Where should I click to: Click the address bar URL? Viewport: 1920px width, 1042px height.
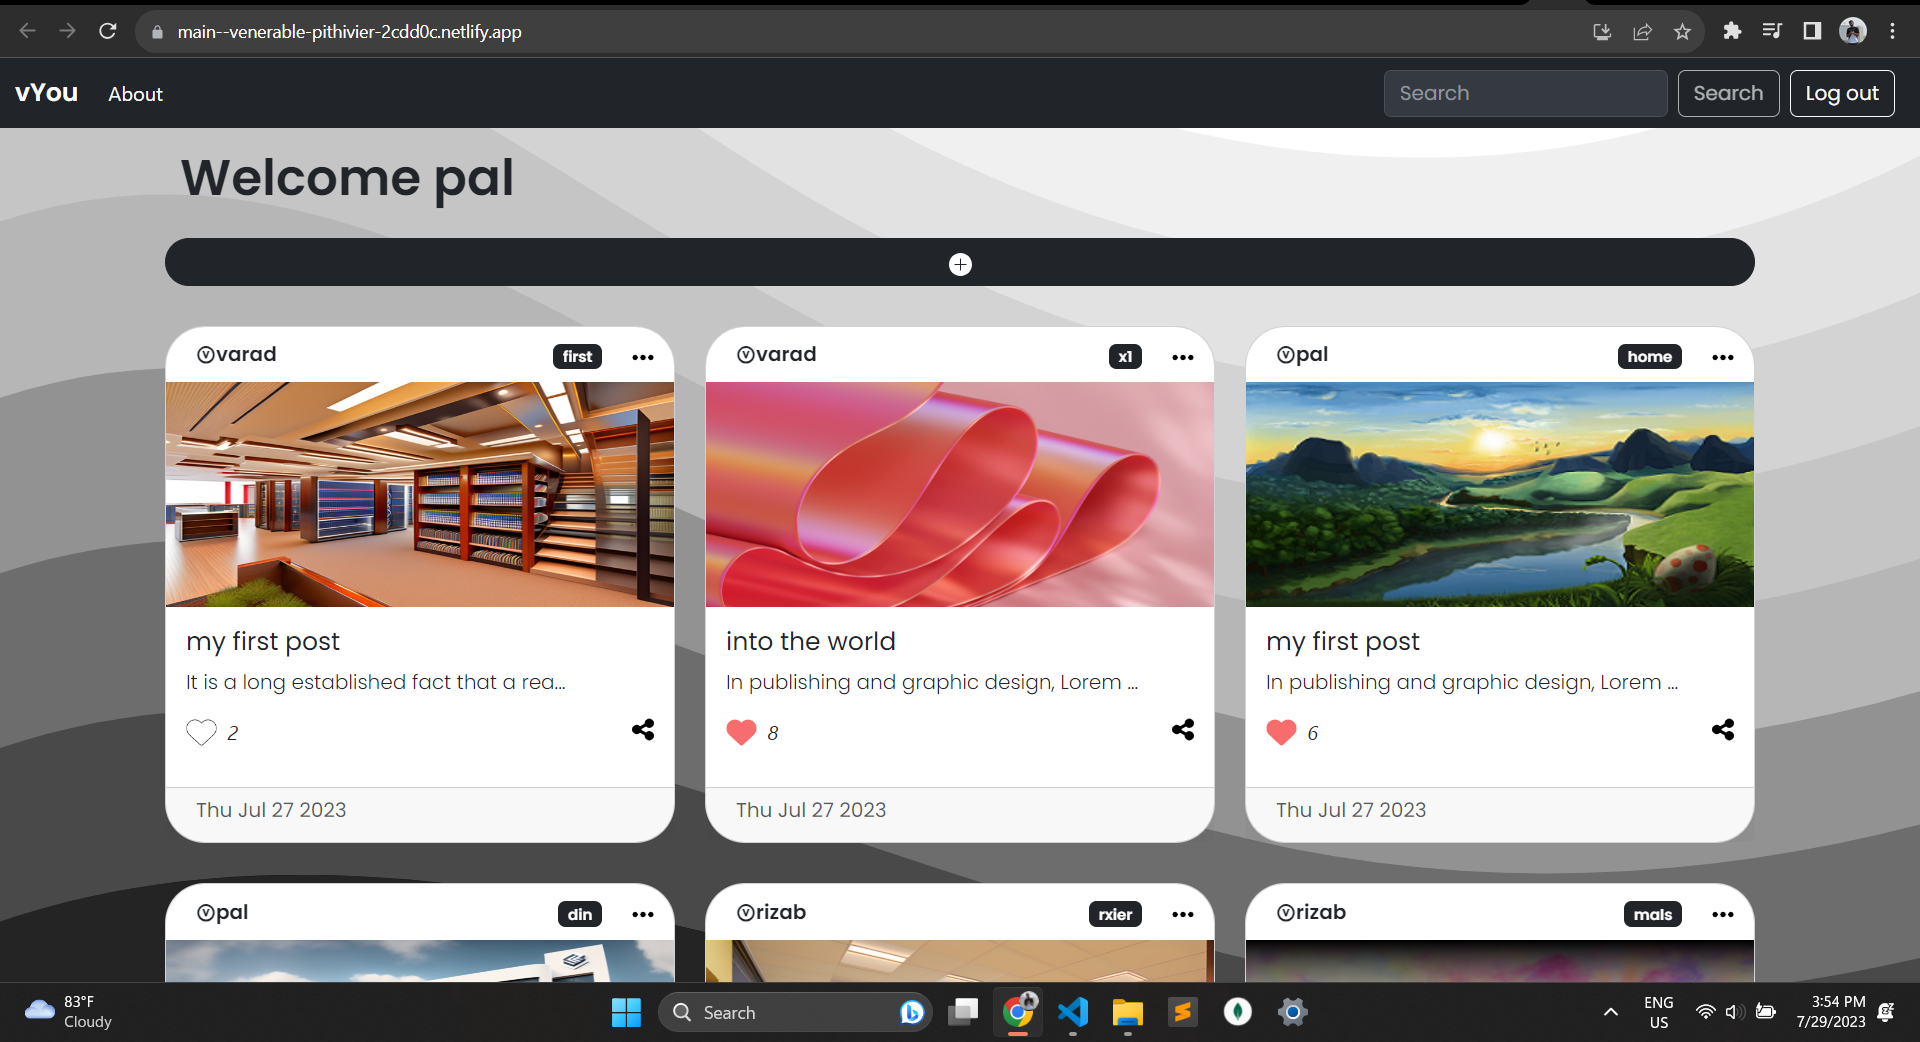pyautogui.click(x=349, y=32)
